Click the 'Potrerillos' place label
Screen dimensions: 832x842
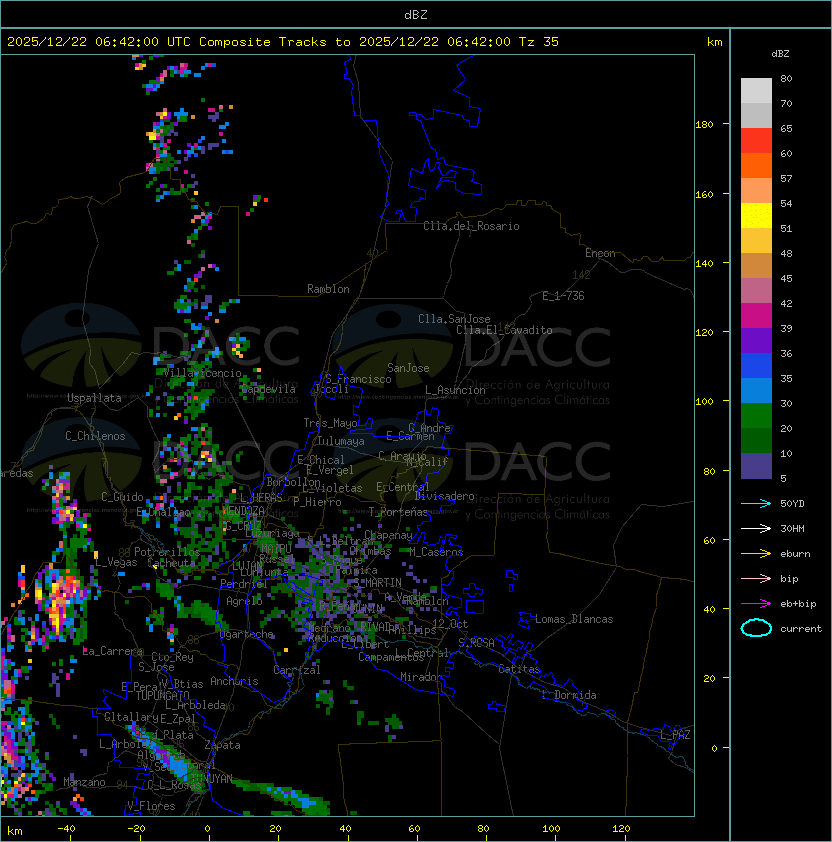pyautogui.click(x=167, y=552)
